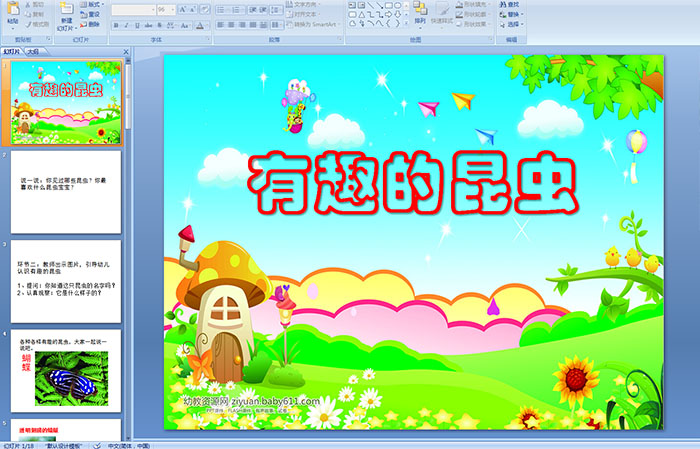Toggle Italic formatting
700x449 pixels.
pos(124,23)
